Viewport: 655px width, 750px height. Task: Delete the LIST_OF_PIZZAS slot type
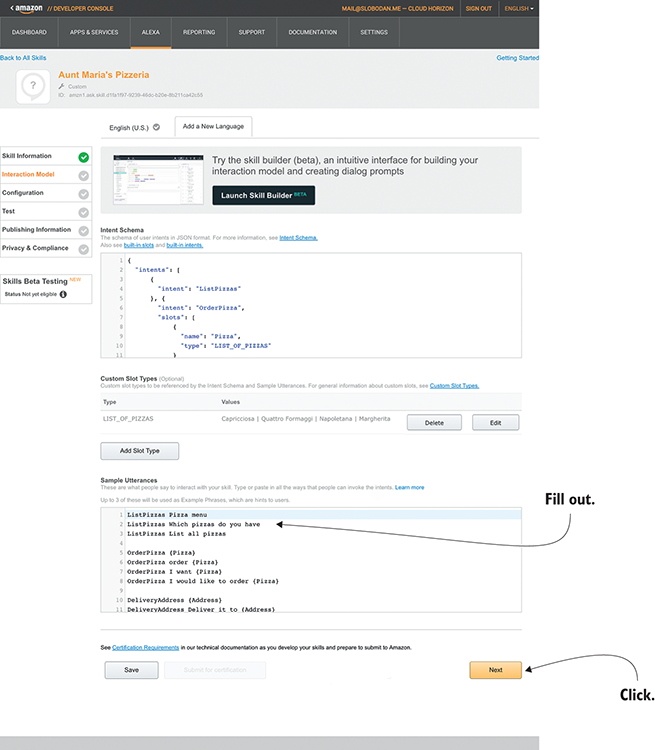[433, 423]
